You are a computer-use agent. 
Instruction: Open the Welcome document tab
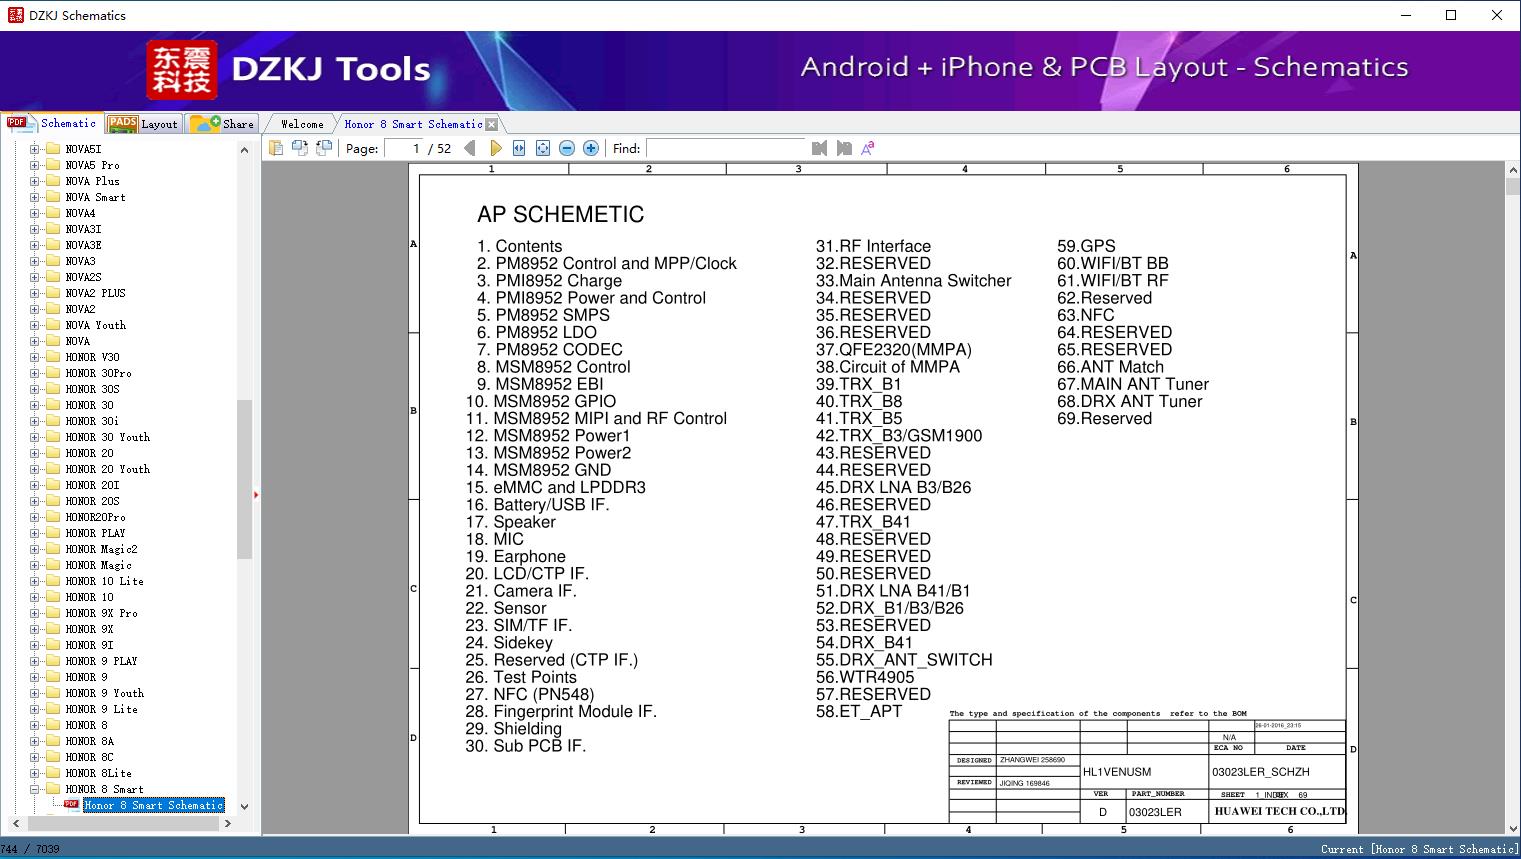tap(302, 124)
